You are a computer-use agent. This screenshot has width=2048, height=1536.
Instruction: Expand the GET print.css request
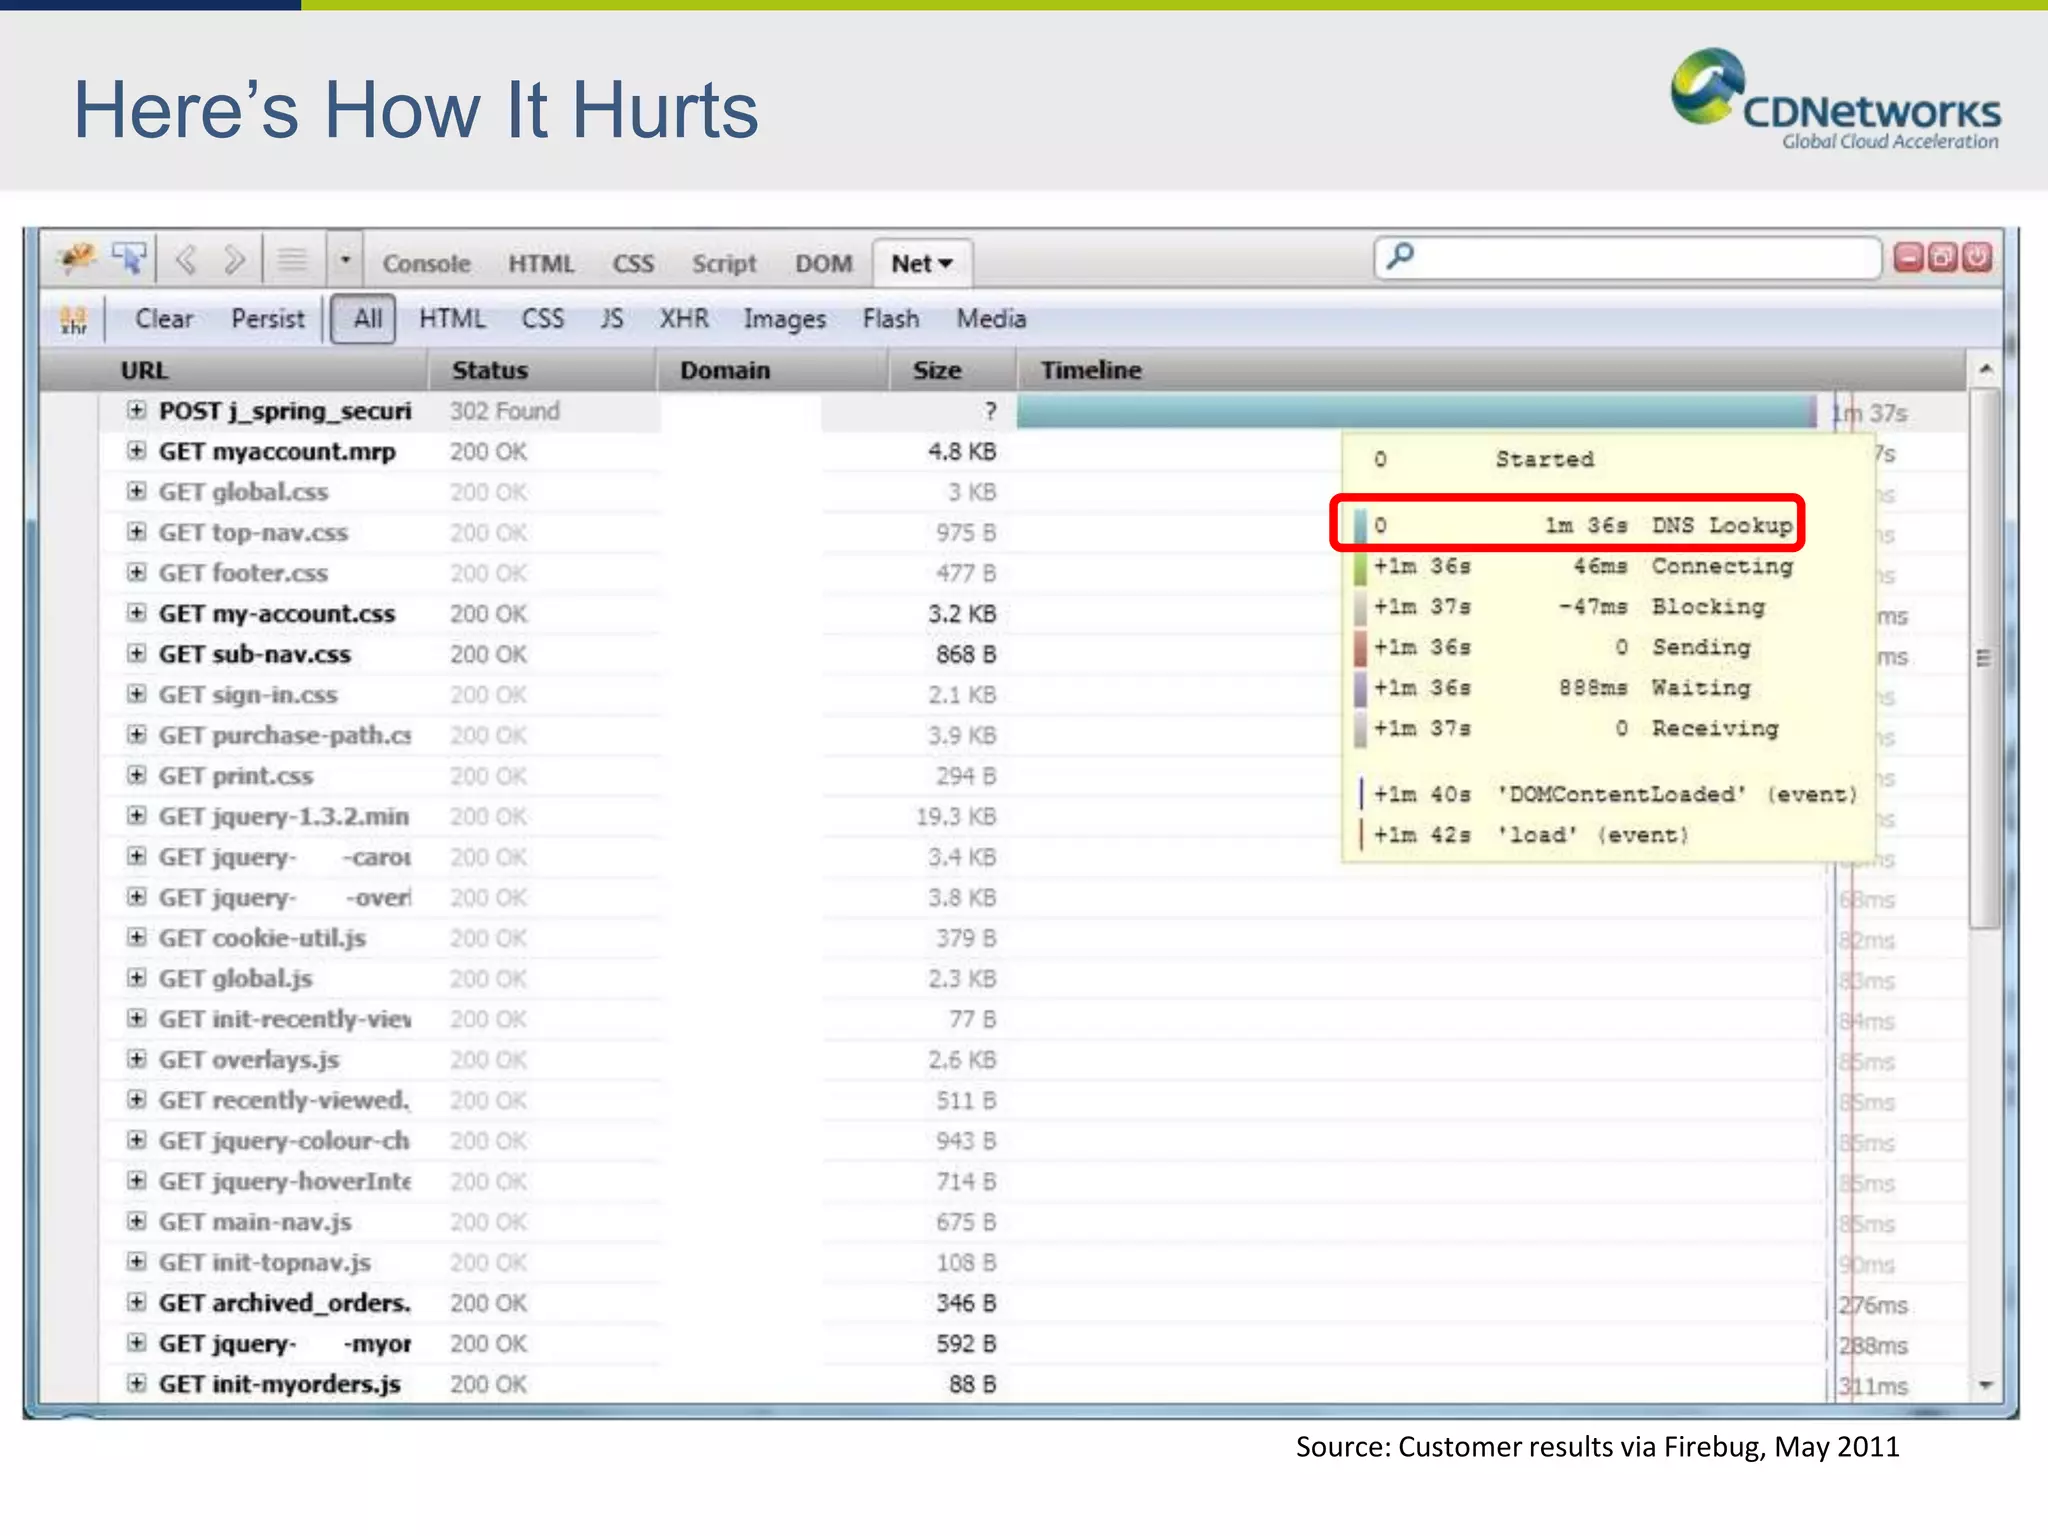(x=137, y=776)
